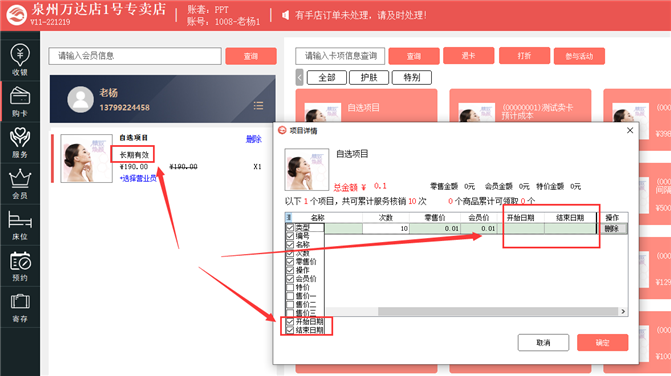Collapse the category tabs left arrow

pos(300,78)
